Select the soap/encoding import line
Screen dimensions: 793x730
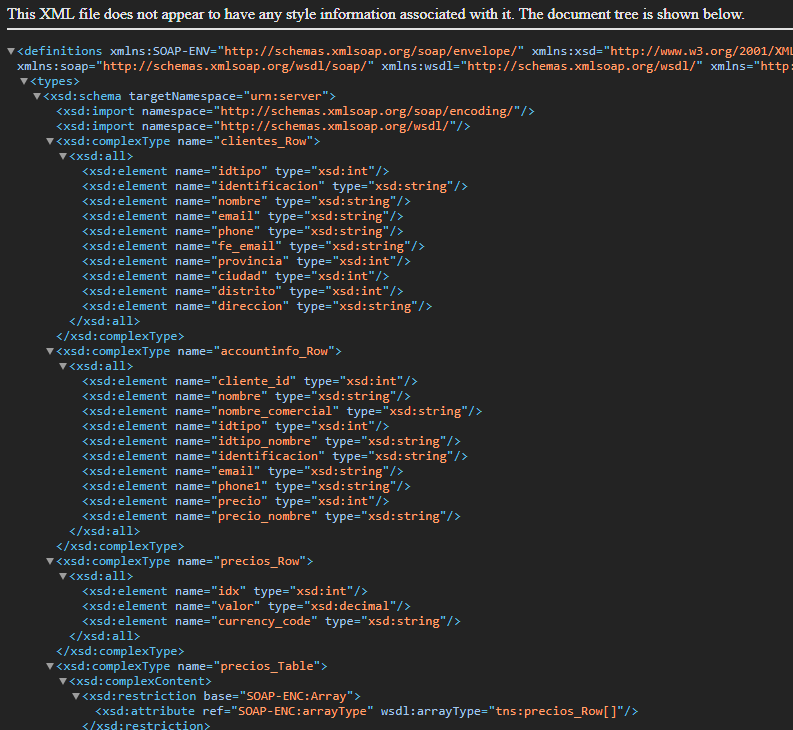[295, 111]
